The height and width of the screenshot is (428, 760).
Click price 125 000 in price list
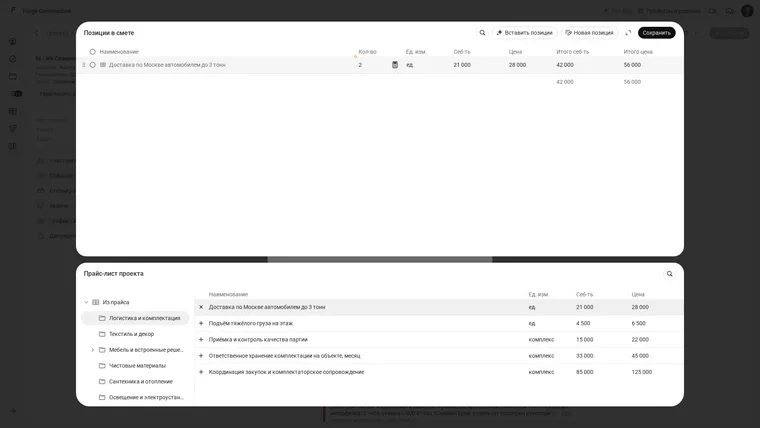pyautogui.click(x=642, y=372)
